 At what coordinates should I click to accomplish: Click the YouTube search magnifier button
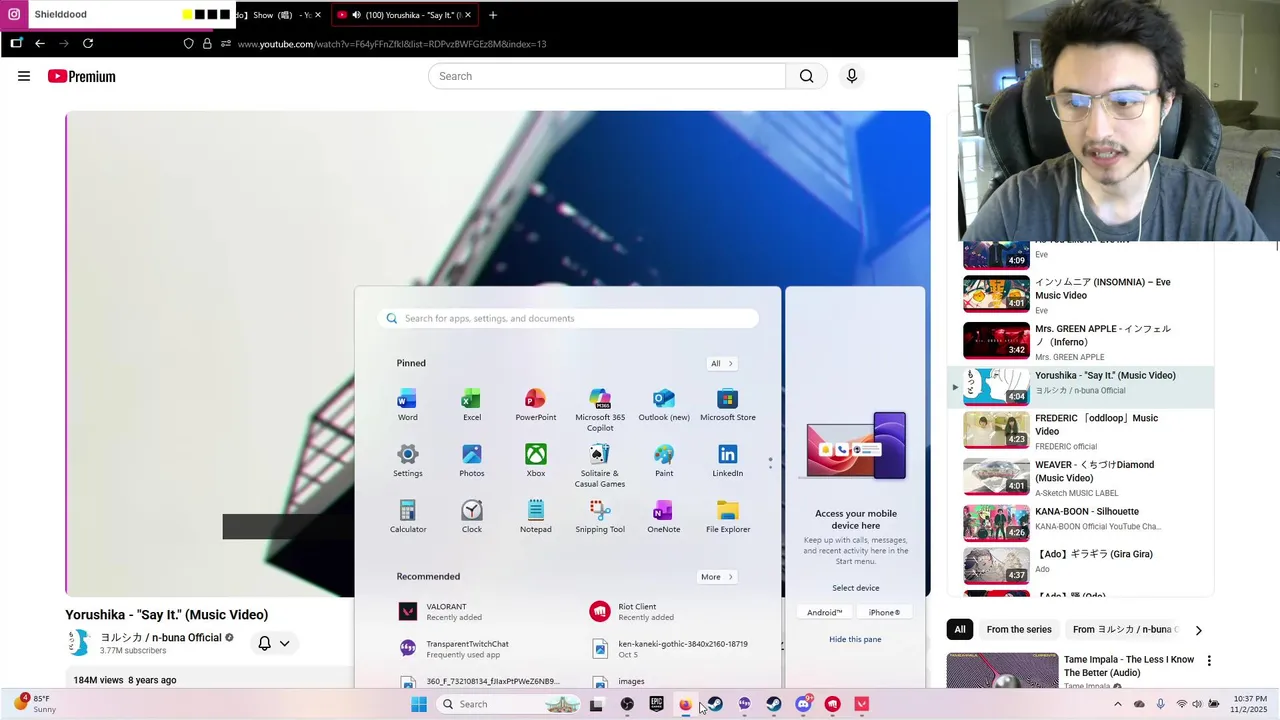tap(806, 76)
